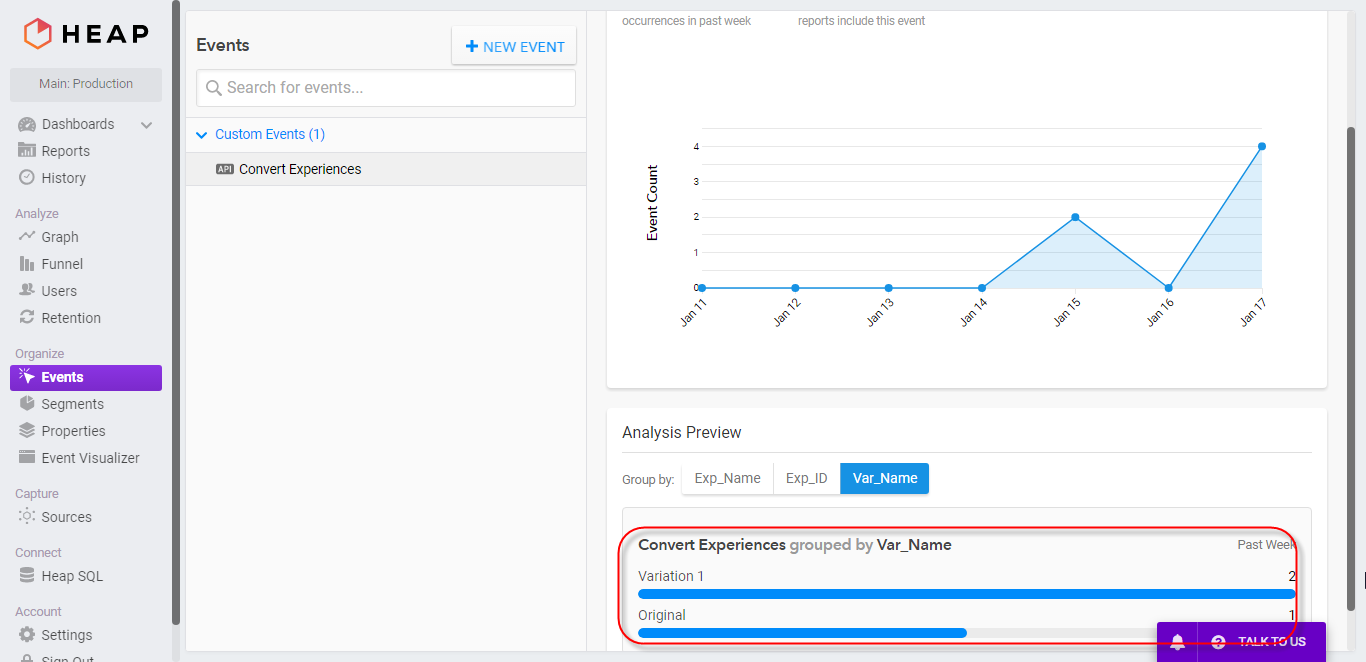This screenshot has width=1366, height=662.
Task: Open the notification bell icon
Action: click(x=1177, y=642)
